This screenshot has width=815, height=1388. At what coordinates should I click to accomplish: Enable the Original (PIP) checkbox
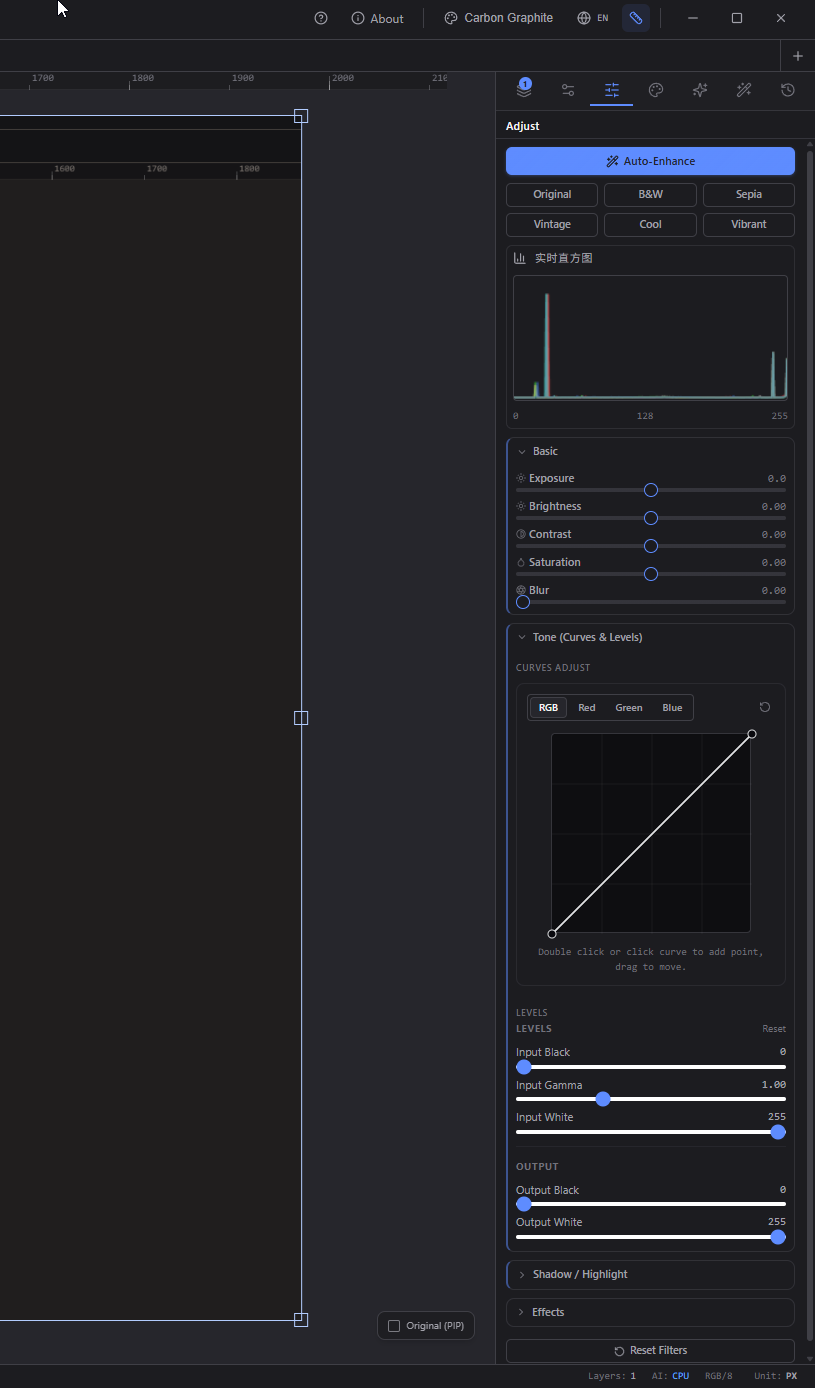pyautogui.click(x=394, y=1326)
